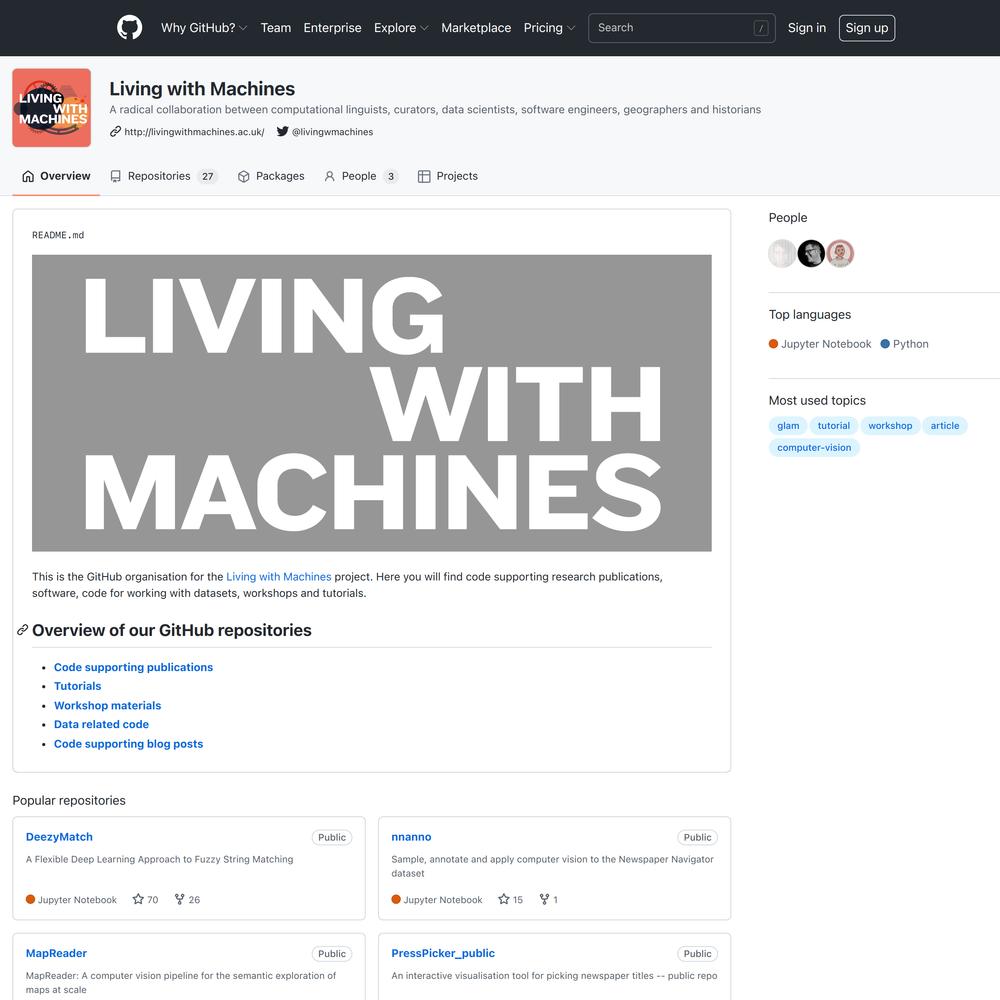Open the MapReader repository link
This screenshot has width=1000, height=1000.
[56, 954]
